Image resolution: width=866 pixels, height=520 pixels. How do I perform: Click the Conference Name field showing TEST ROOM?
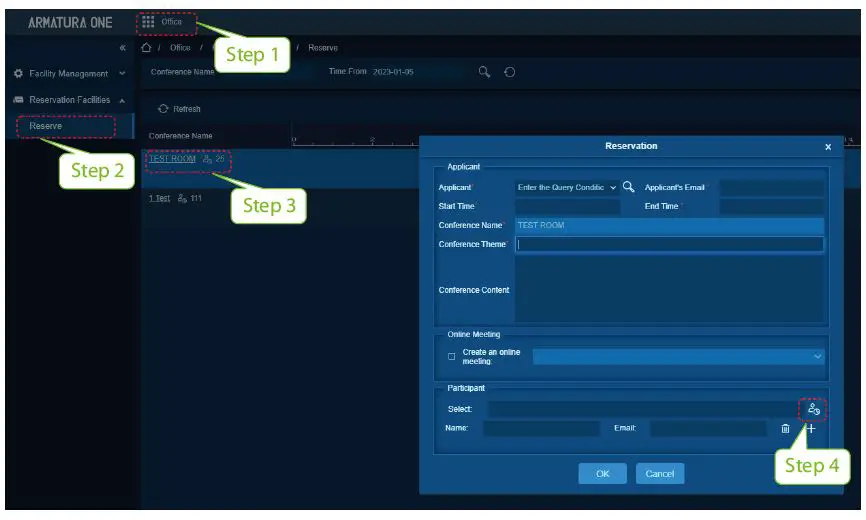[x=669, y=225]
